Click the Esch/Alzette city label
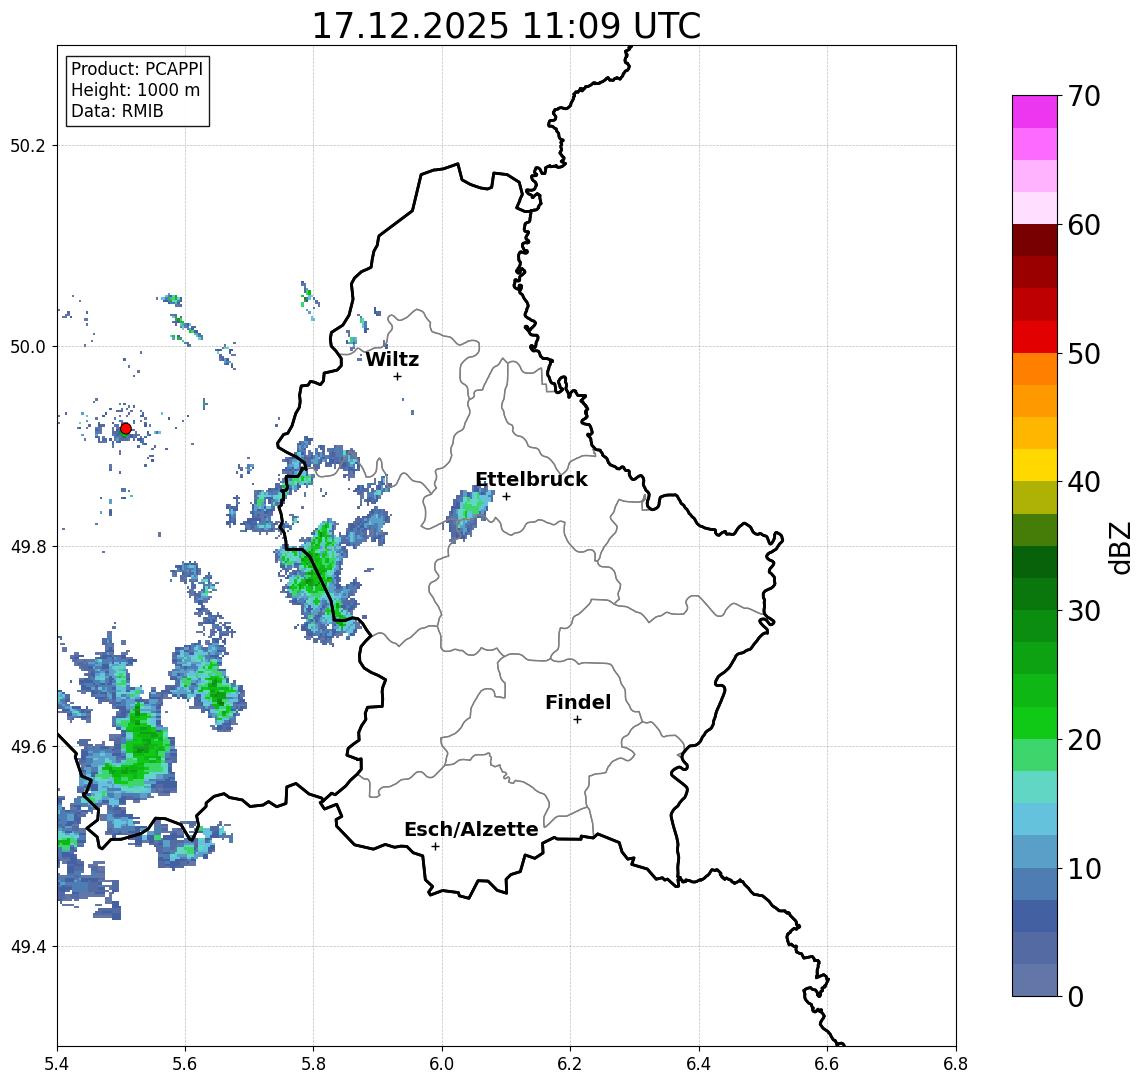Viewport: 1145px width, 1084px height. coord(471,830)
